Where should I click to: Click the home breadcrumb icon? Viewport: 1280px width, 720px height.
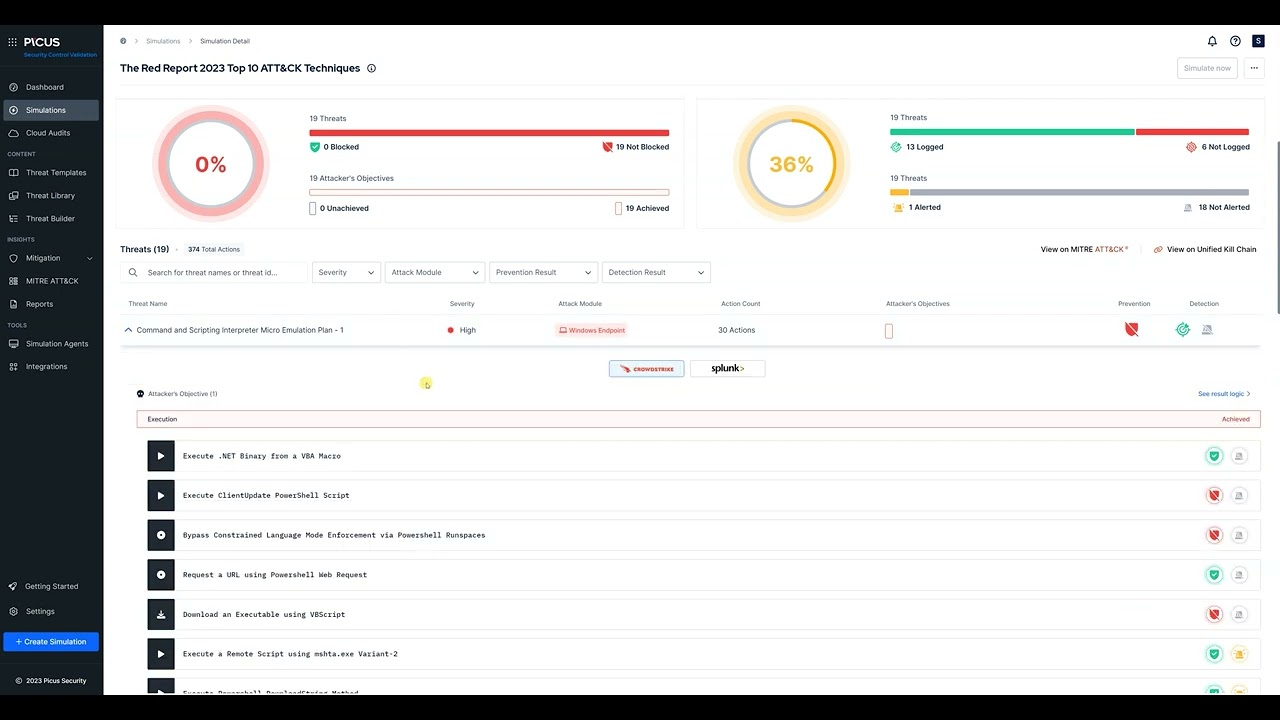(x=123, y=41)
